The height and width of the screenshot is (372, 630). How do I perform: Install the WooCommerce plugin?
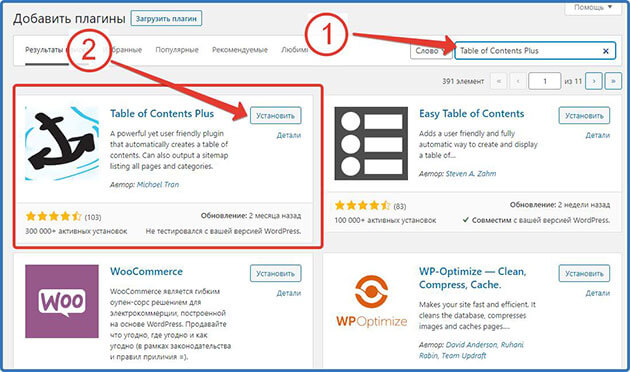[276, 273]
